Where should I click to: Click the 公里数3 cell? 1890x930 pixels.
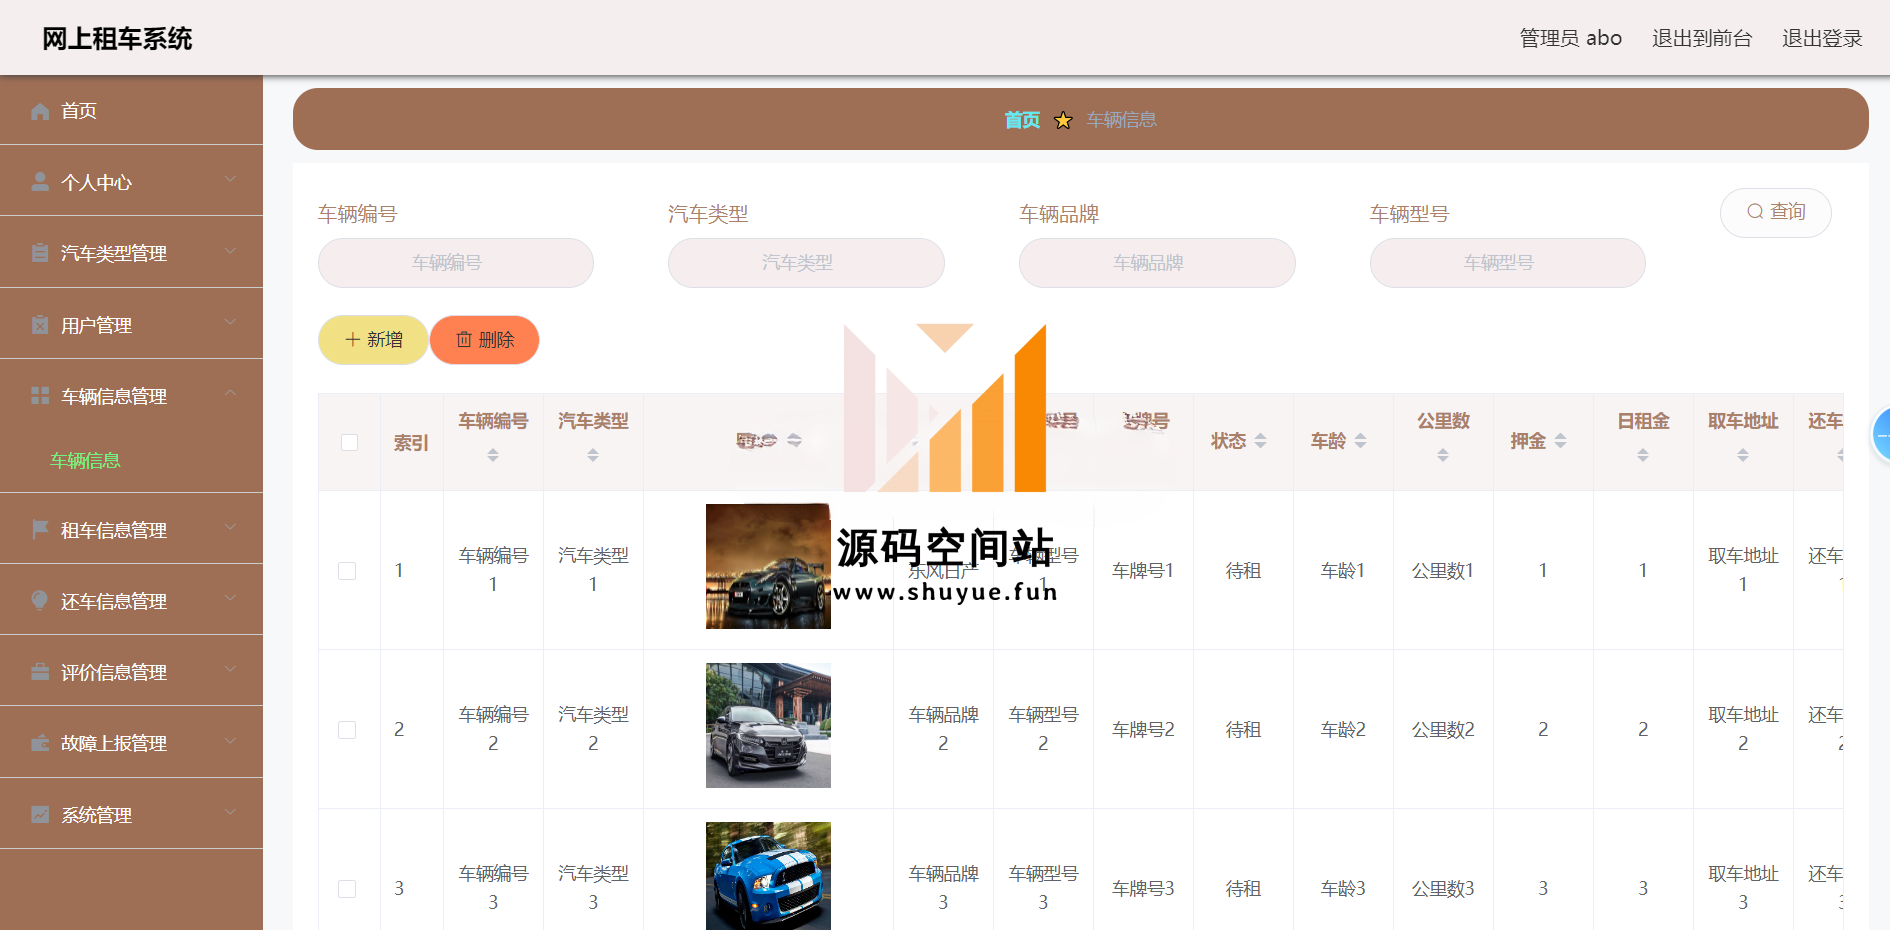coord(1443,889)
